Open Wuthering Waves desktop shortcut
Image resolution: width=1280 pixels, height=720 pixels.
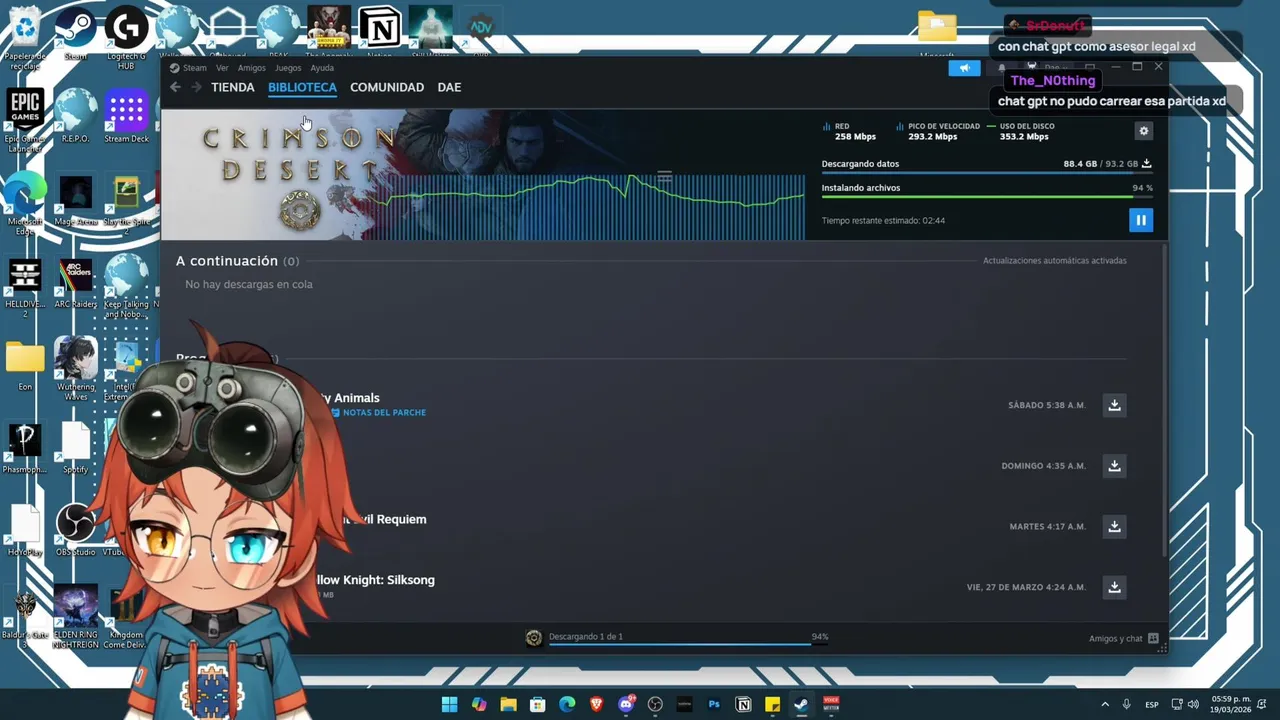76,368
